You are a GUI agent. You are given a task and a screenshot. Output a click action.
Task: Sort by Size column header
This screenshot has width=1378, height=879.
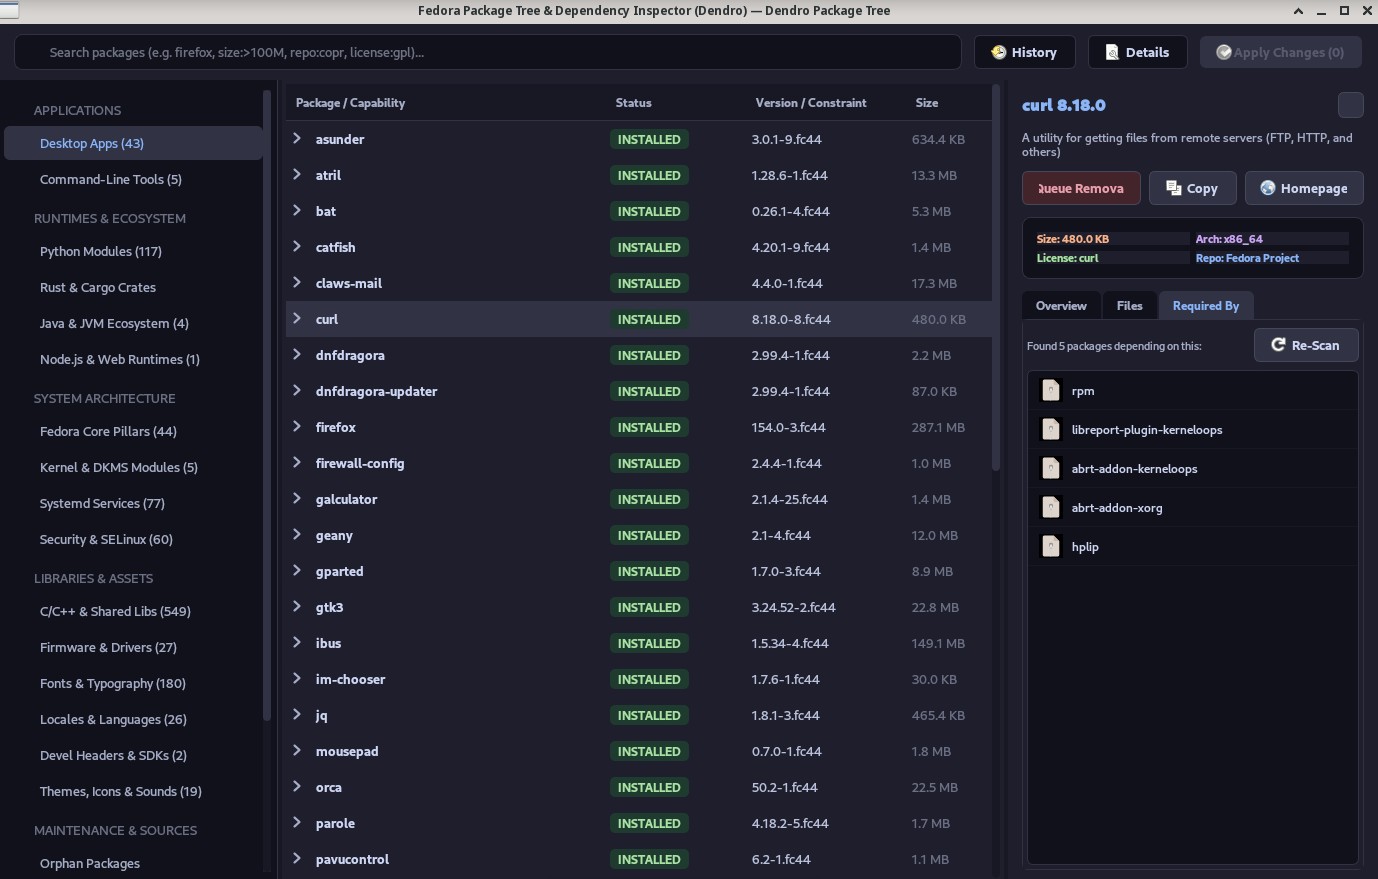point(927,103)
